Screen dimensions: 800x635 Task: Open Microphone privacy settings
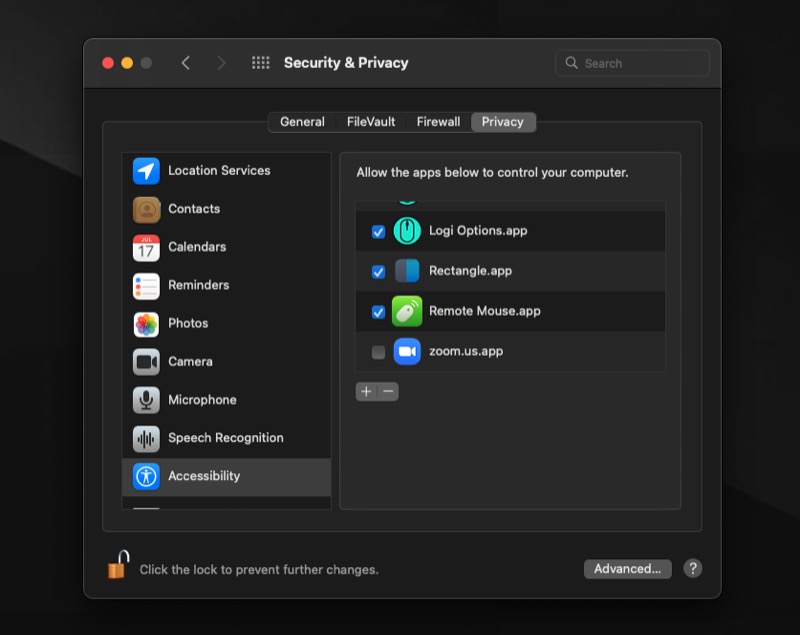coord(201,400)
